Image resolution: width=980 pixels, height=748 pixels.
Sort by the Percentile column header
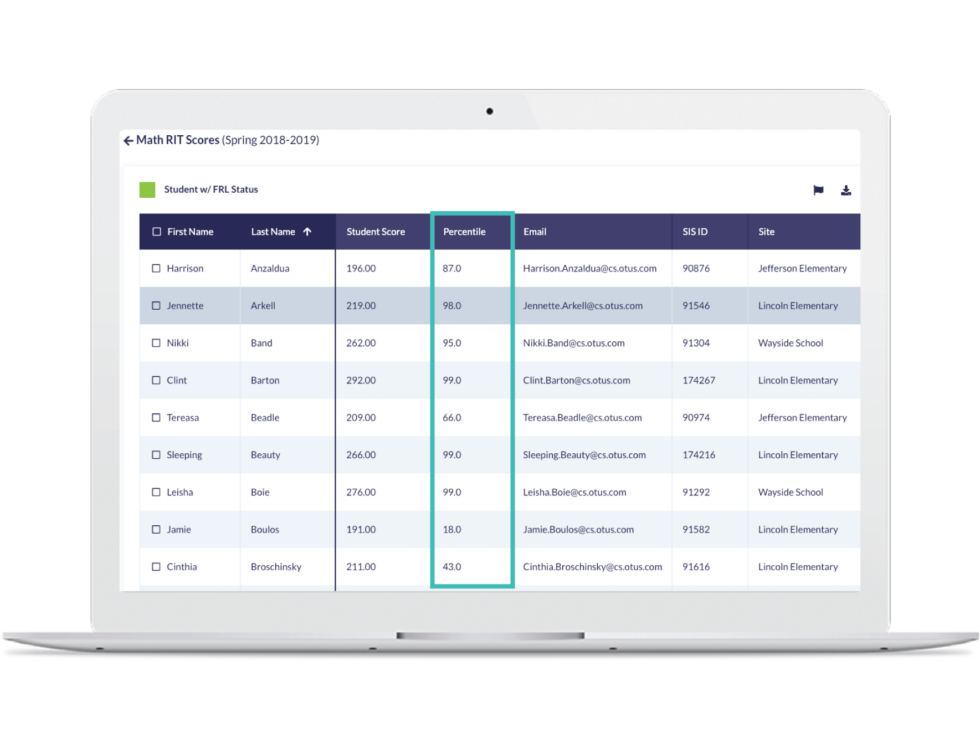click(464, 232)
